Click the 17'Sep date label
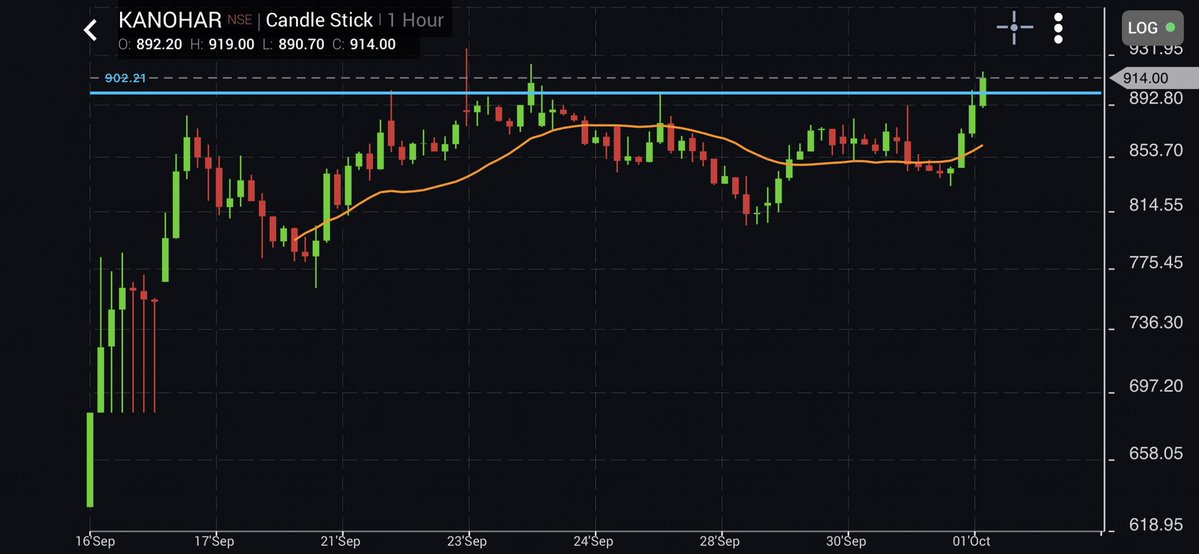This screenshot has width=1199, height=554. click(215, 541)
